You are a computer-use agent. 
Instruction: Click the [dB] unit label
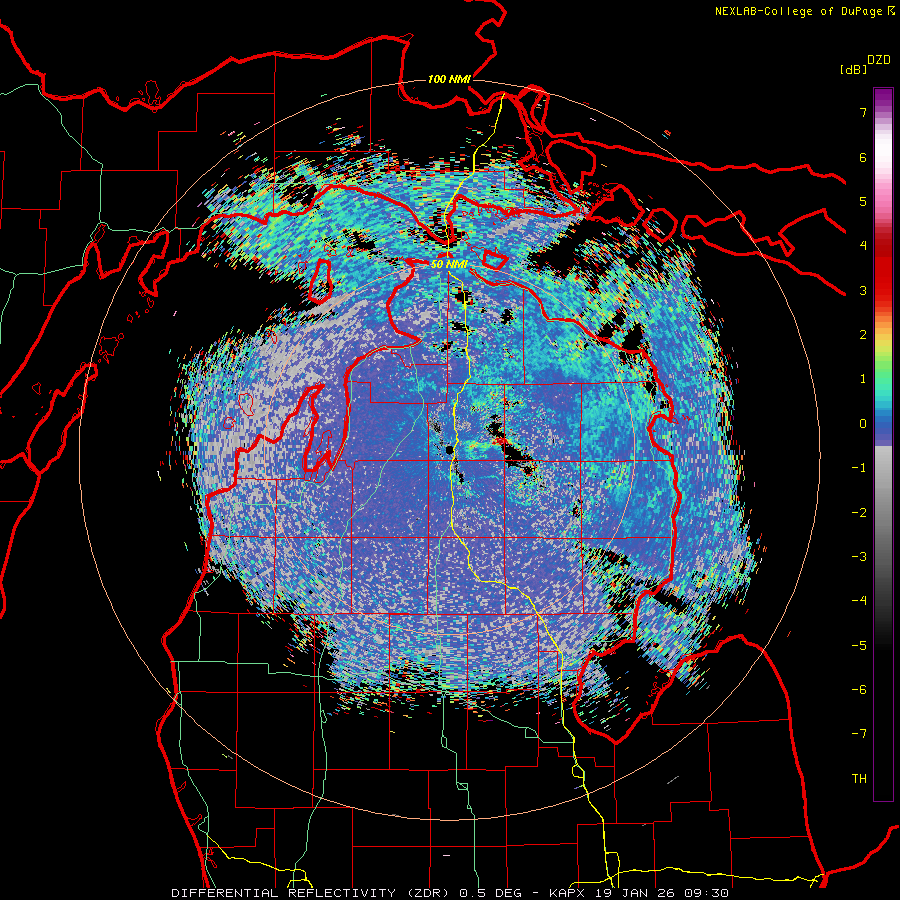(x=853, y=69)
